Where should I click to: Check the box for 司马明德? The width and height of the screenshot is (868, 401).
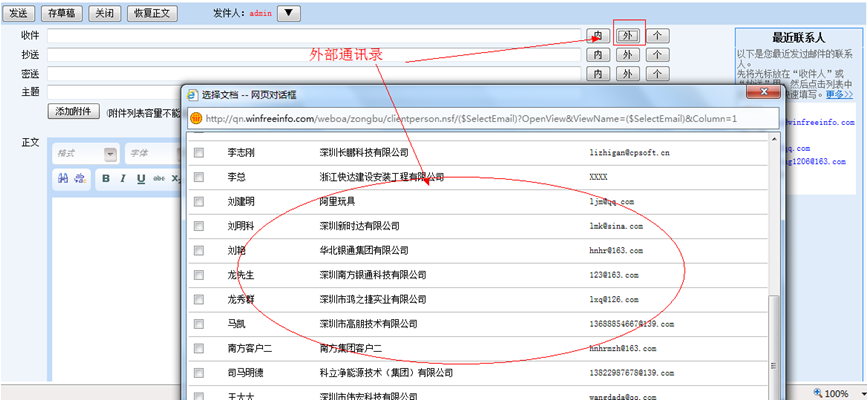pos(198,373)
